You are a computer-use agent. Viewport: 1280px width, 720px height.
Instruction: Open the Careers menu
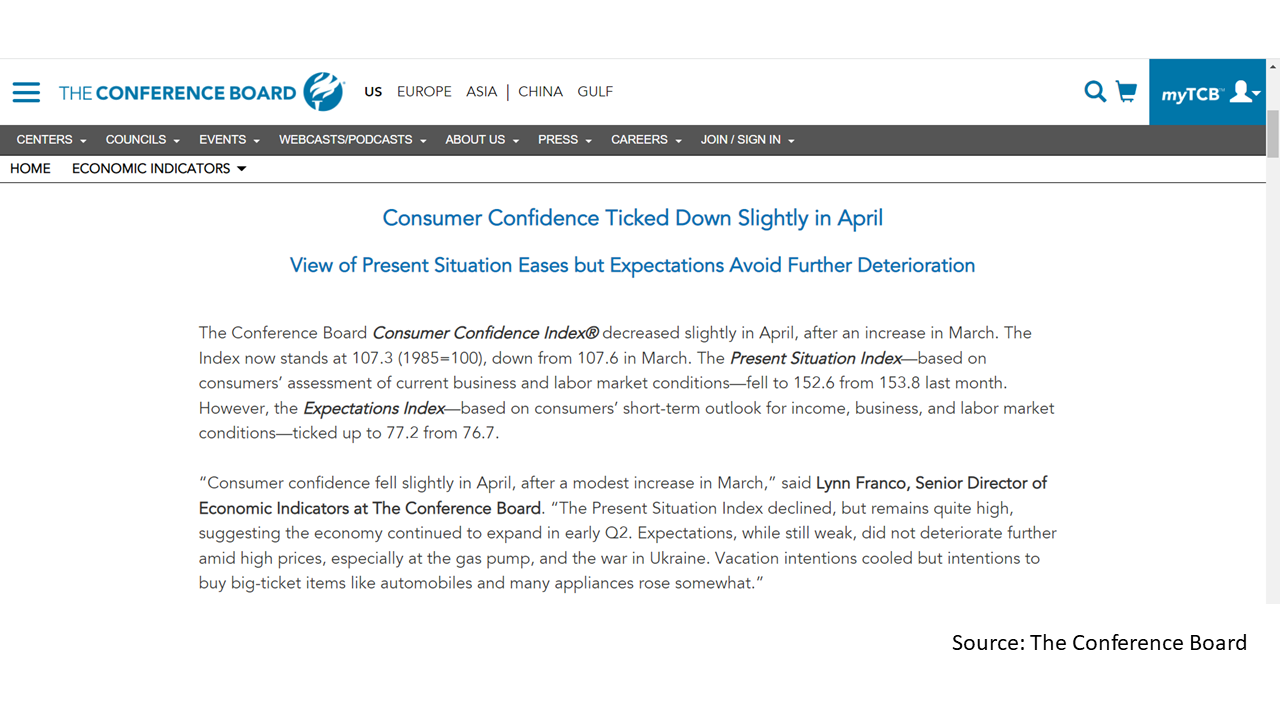pos(646,140)
